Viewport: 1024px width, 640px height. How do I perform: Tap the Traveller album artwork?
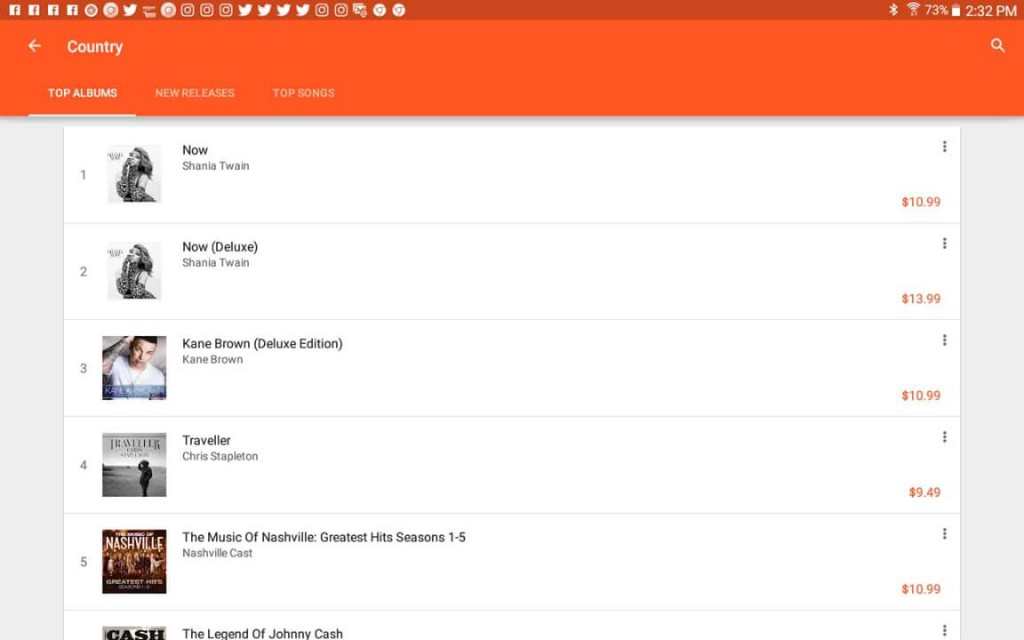tap(134, 464)
